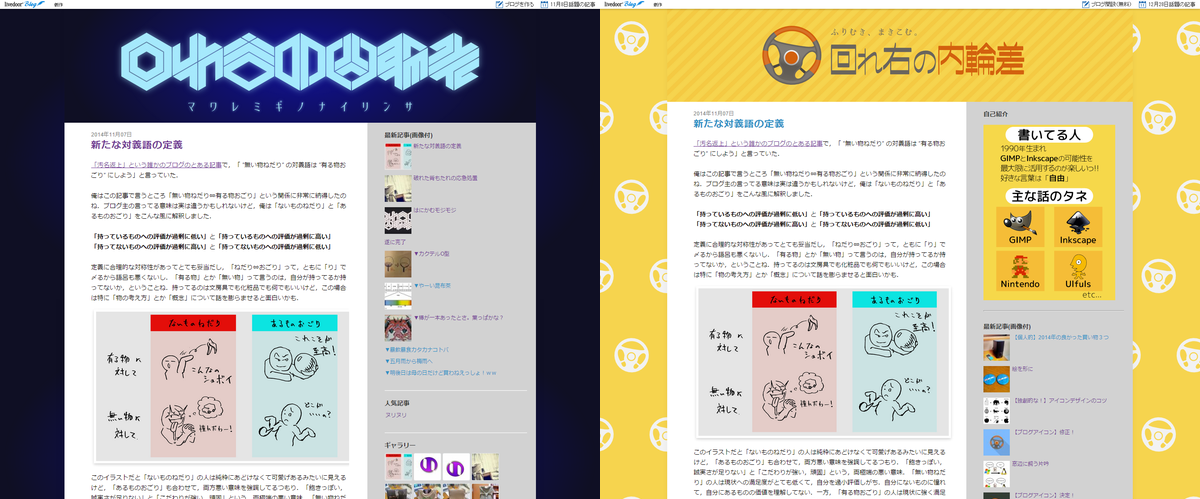Open the hand-drawn illustration in yellow blog post

point(822,364)
